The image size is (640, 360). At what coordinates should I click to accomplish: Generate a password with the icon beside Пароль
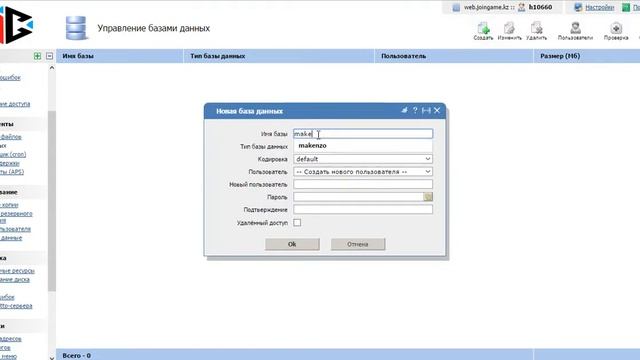(428, 197)
